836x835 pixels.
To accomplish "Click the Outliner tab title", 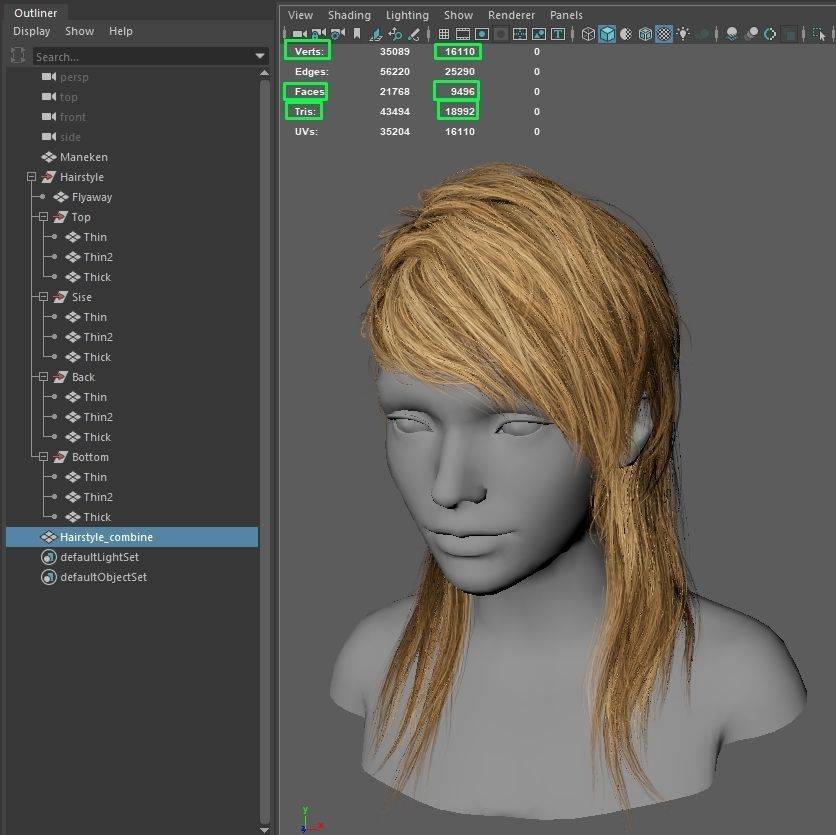I will click(x=36, y=13).
